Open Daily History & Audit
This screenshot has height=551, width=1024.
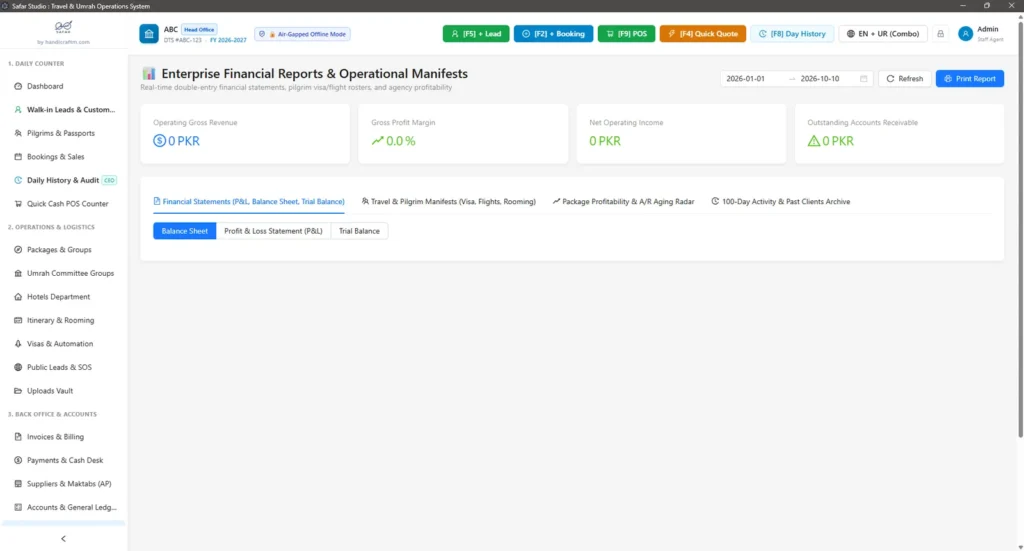(63, 180)
